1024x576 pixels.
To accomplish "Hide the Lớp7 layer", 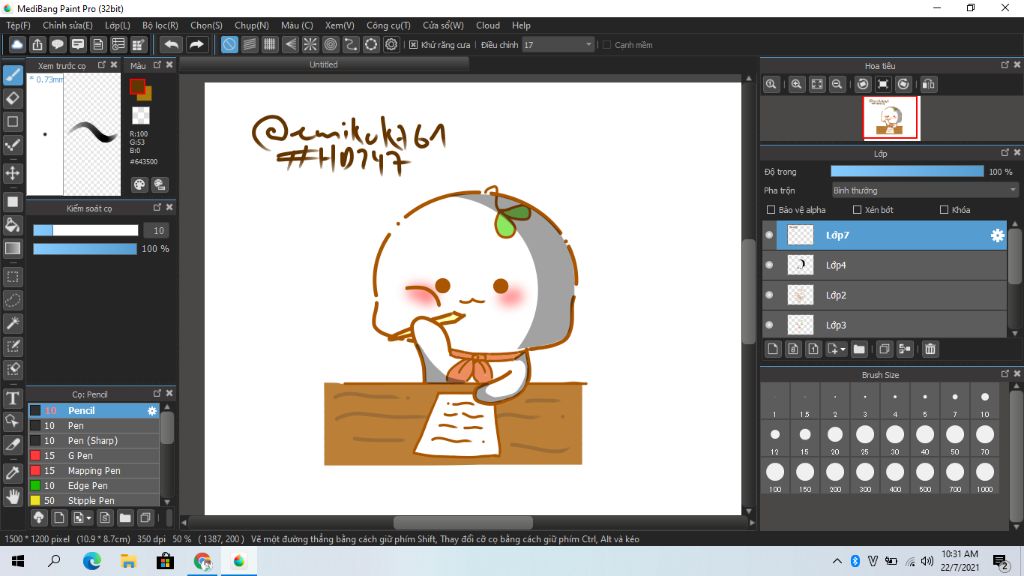I will tap(769, 235).
